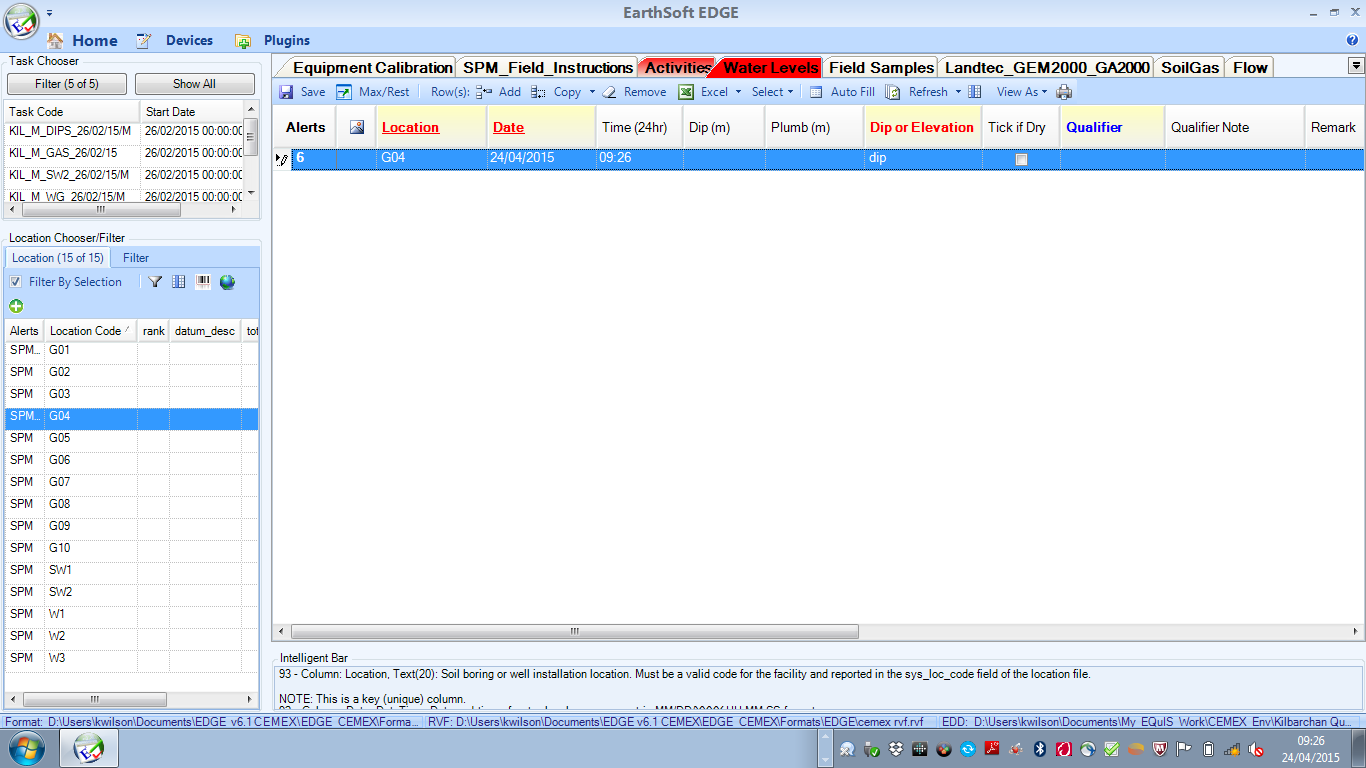
Task: Open the Plugins ribbon tab
Action: pos(273,41)
